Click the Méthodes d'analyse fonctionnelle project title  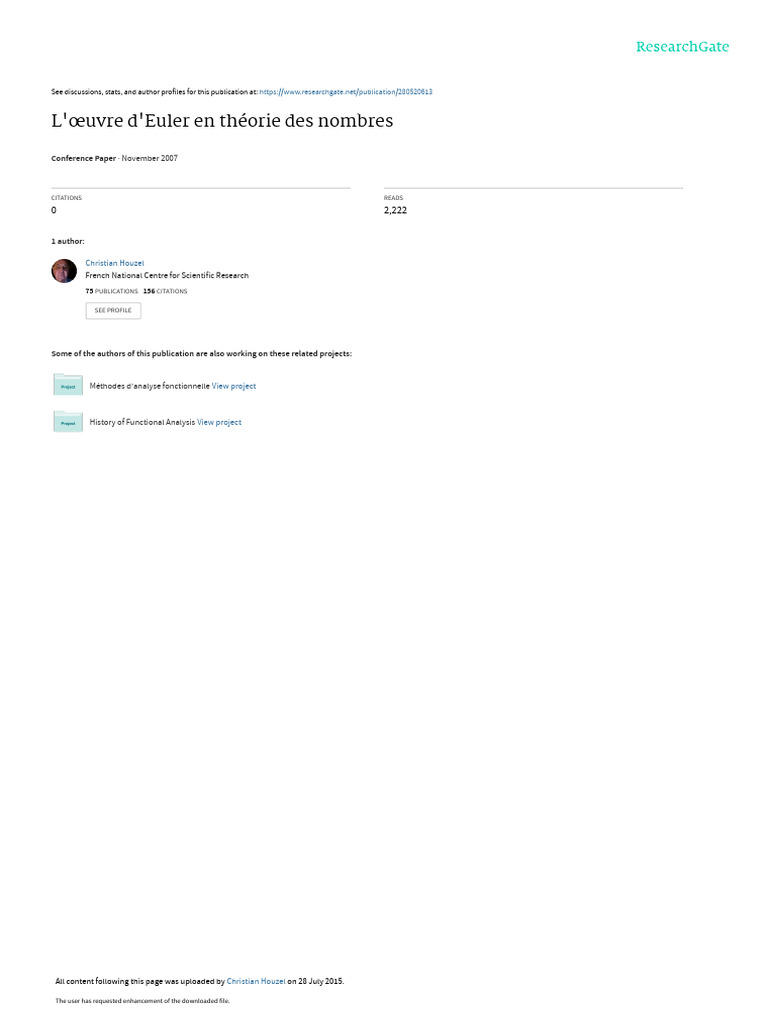pos(150,386)
